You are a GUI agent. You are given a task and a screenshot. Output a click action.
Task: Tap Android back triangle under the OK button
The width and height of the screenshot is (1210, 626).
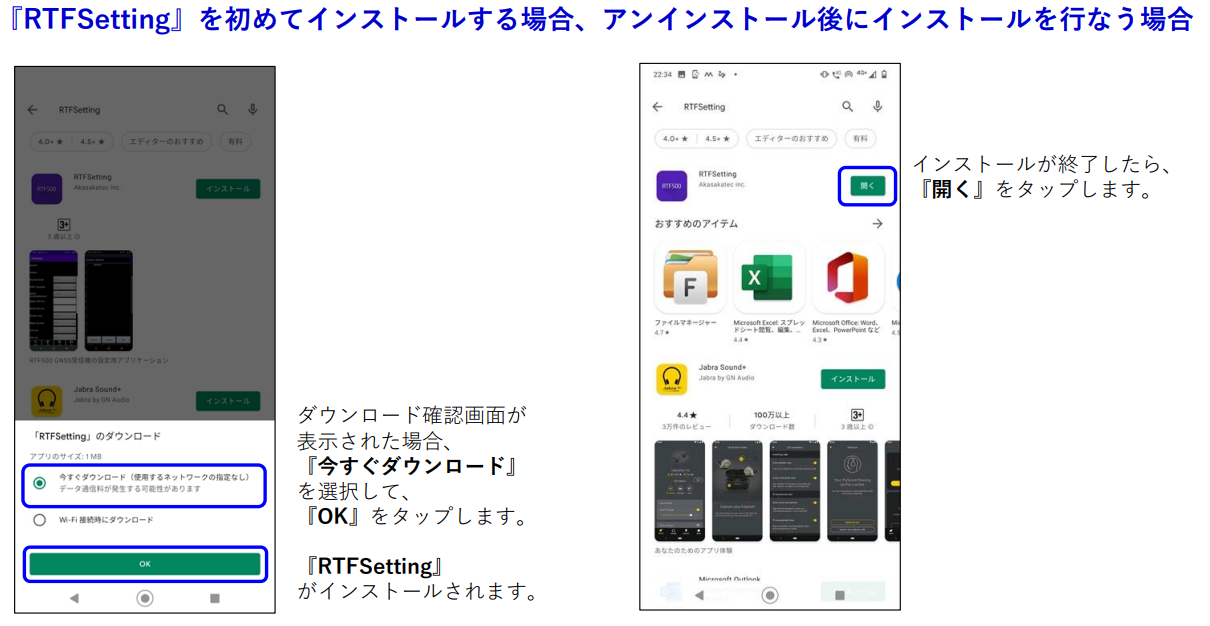74,598
